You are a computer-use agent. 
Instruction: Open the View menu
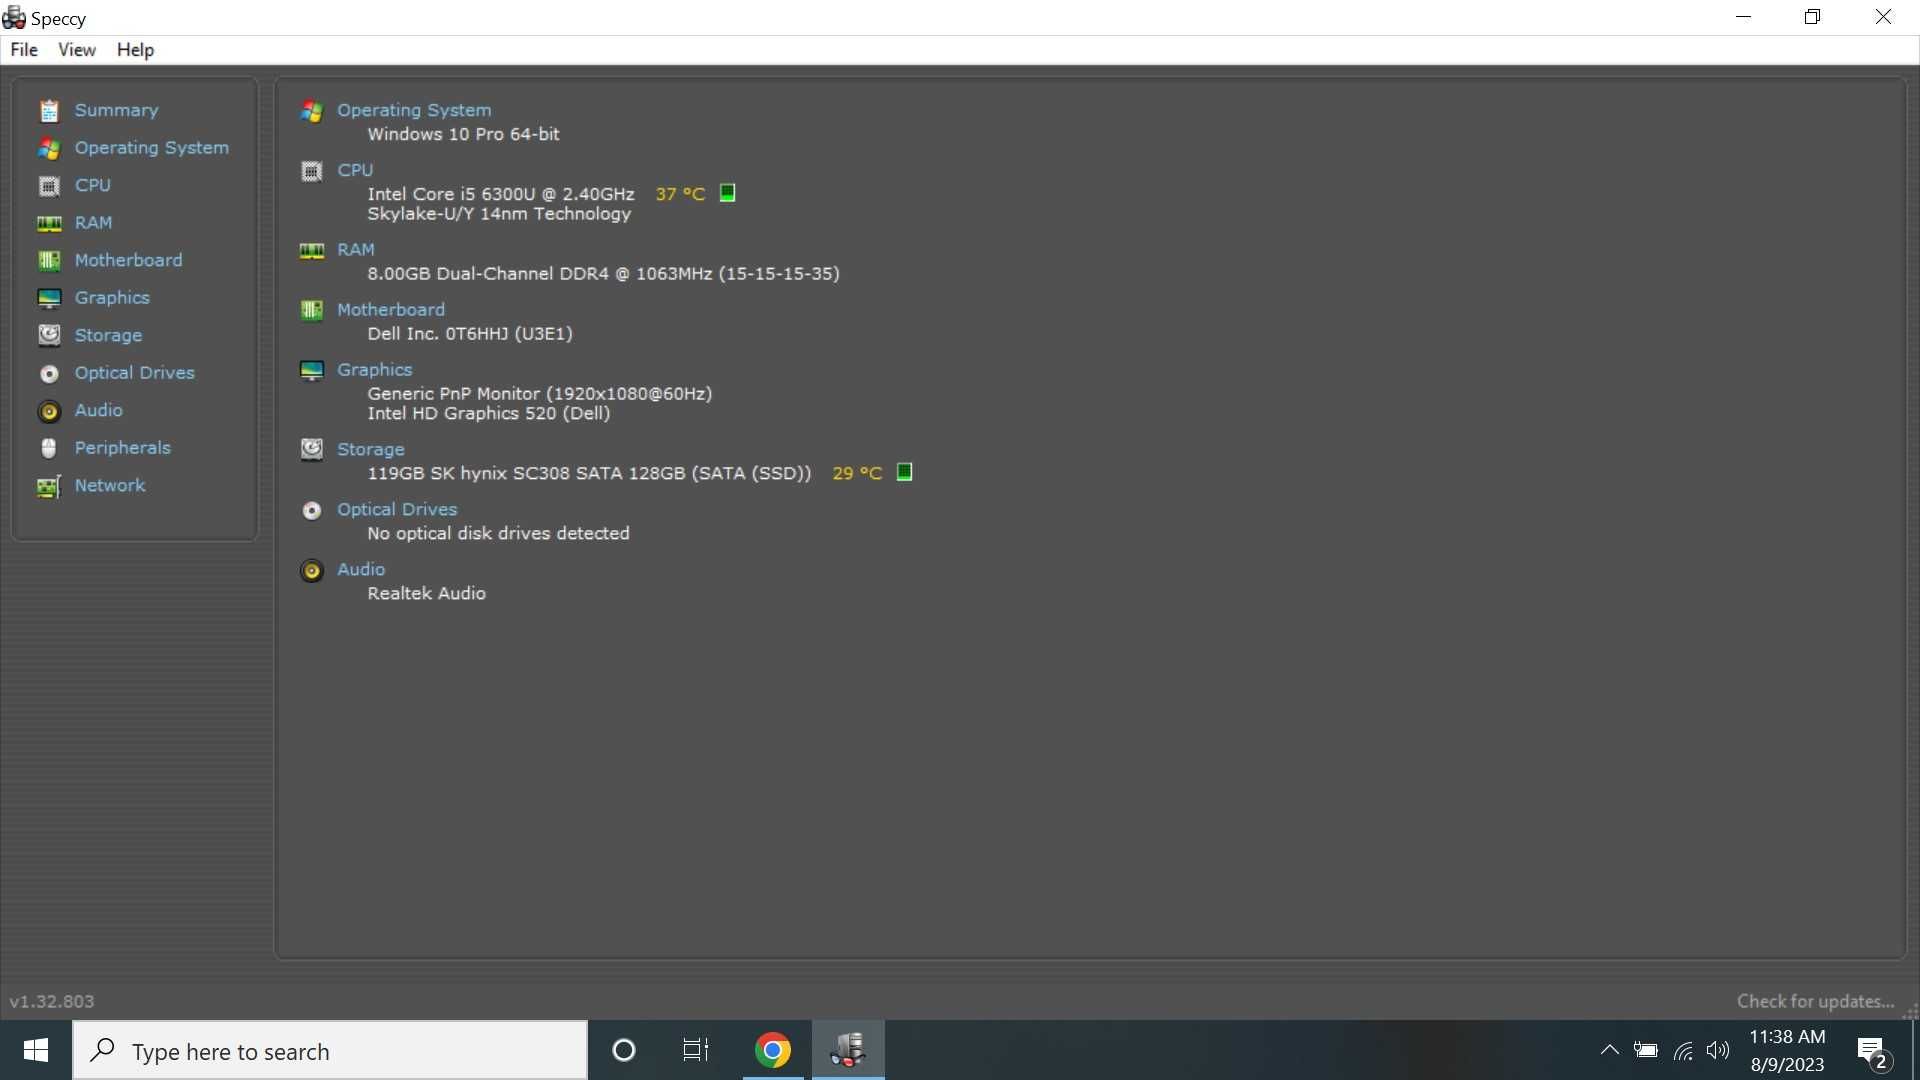click(75, 50)
